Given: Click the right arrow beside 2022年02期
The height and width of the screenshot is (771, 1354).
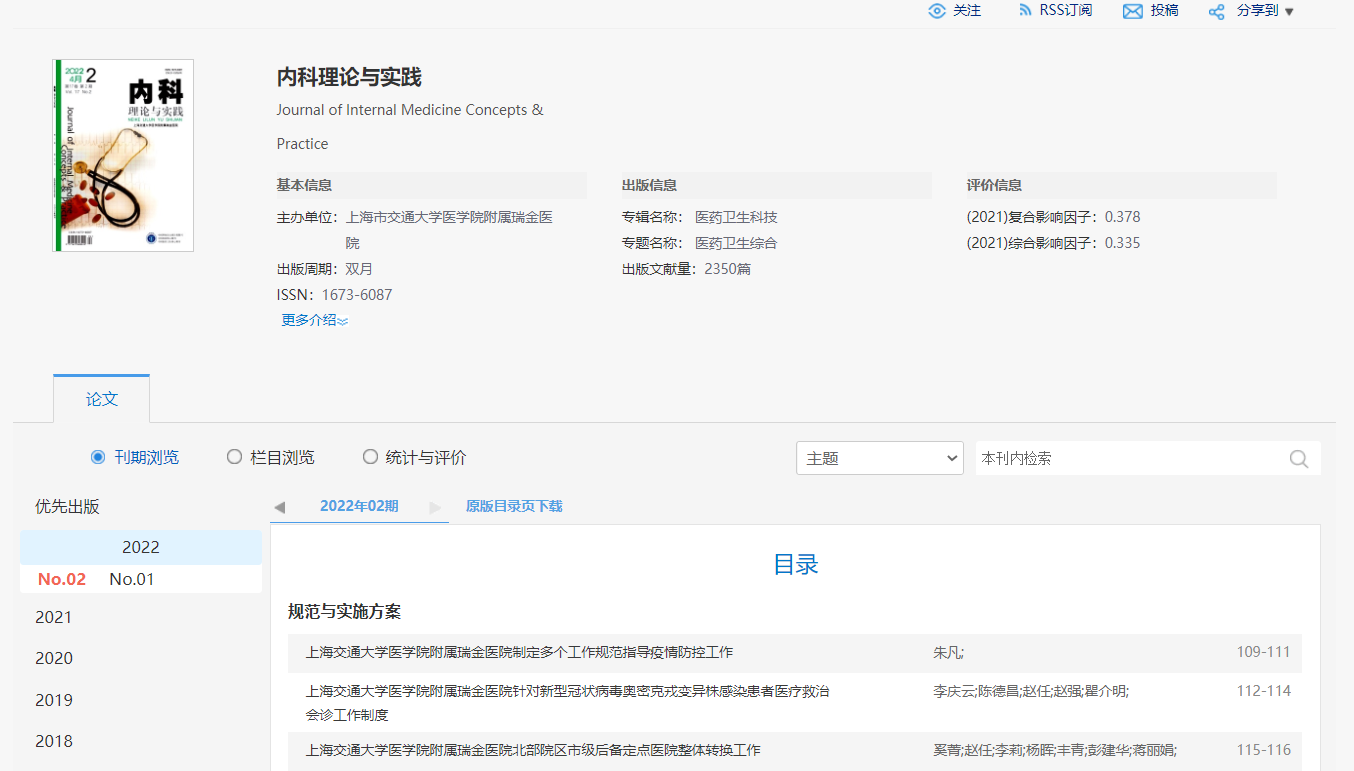Looking at the screenshot, I should 436,507.
